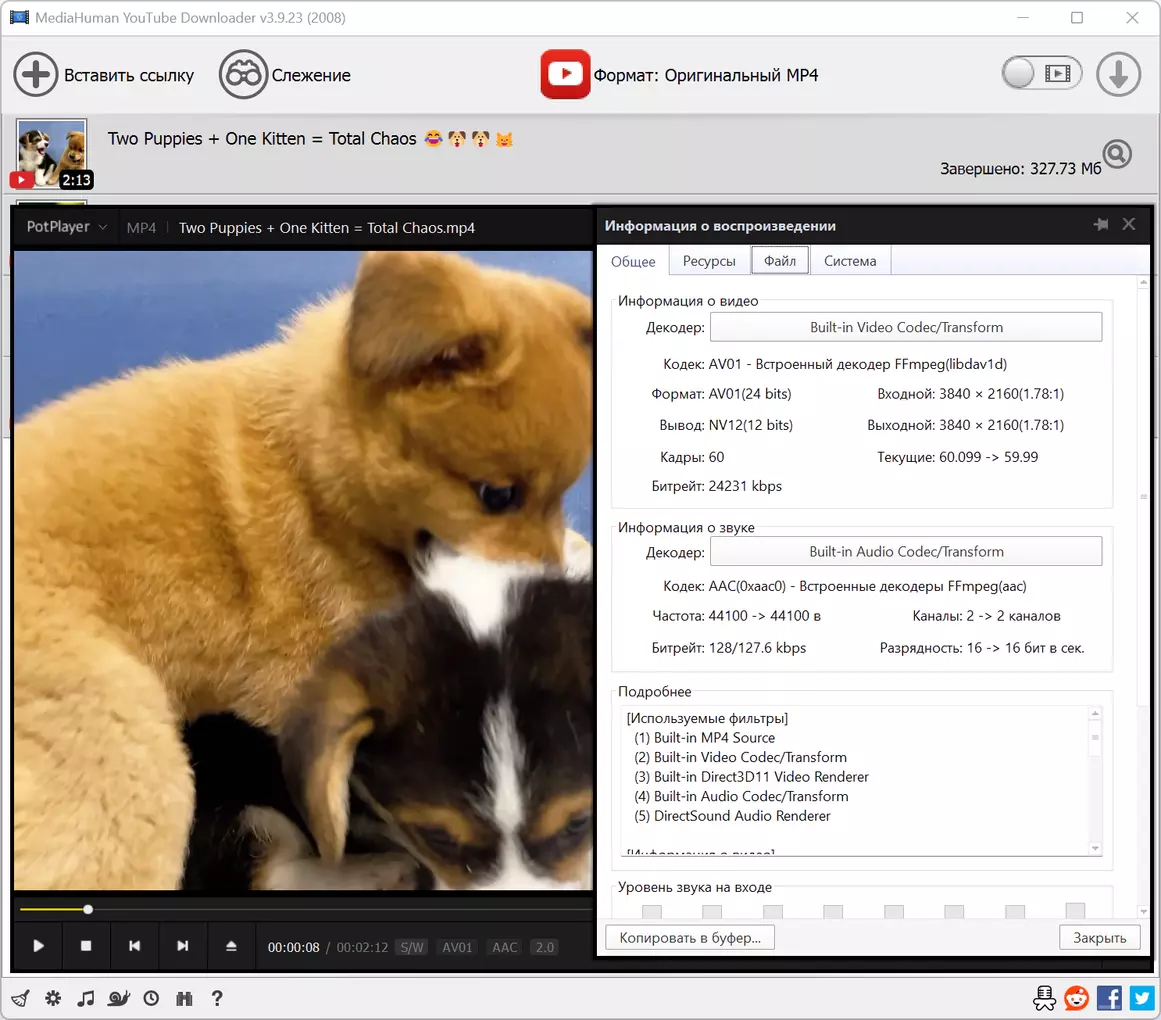Click Копировать в буфер button

(x=690, y=937)
